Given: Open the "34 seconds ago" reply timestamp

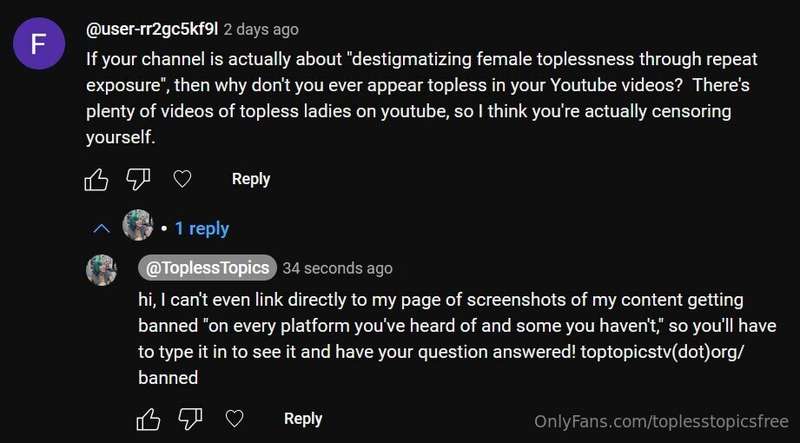Looking at the screenshot, I should [x=338, y=268].
